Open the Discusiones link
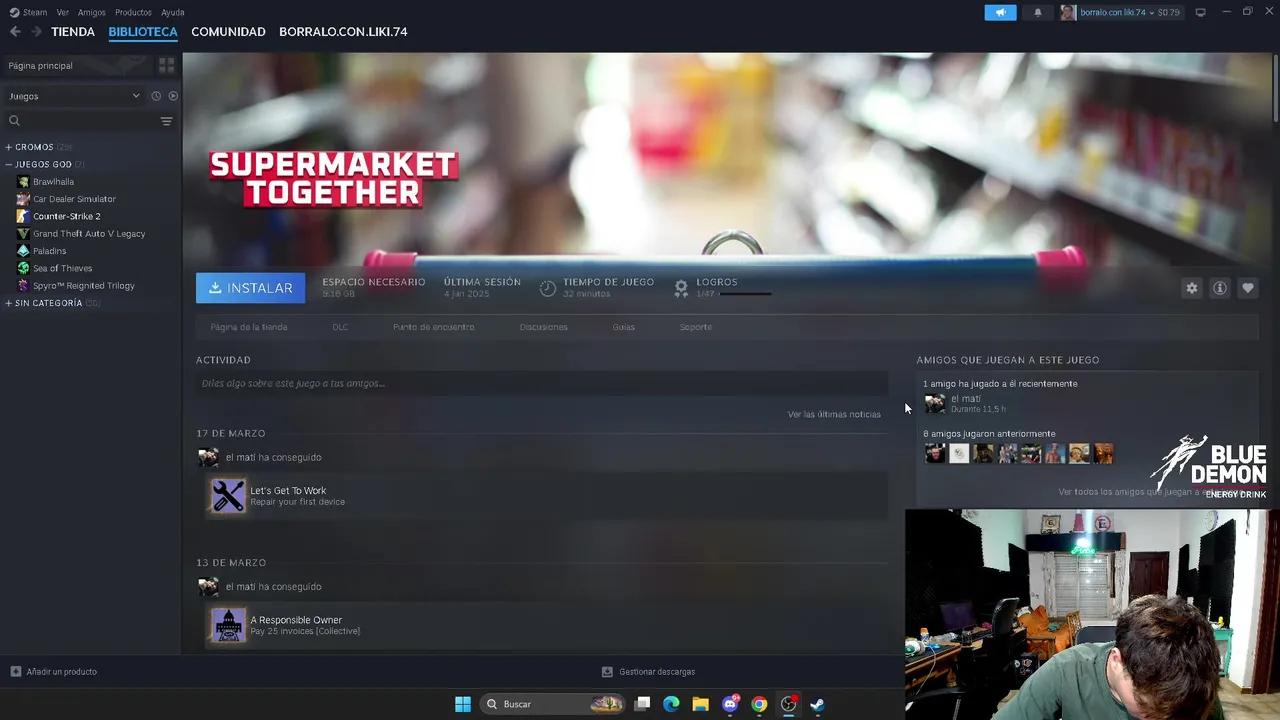Screen dimensions: 1280x720 (543, 327)
